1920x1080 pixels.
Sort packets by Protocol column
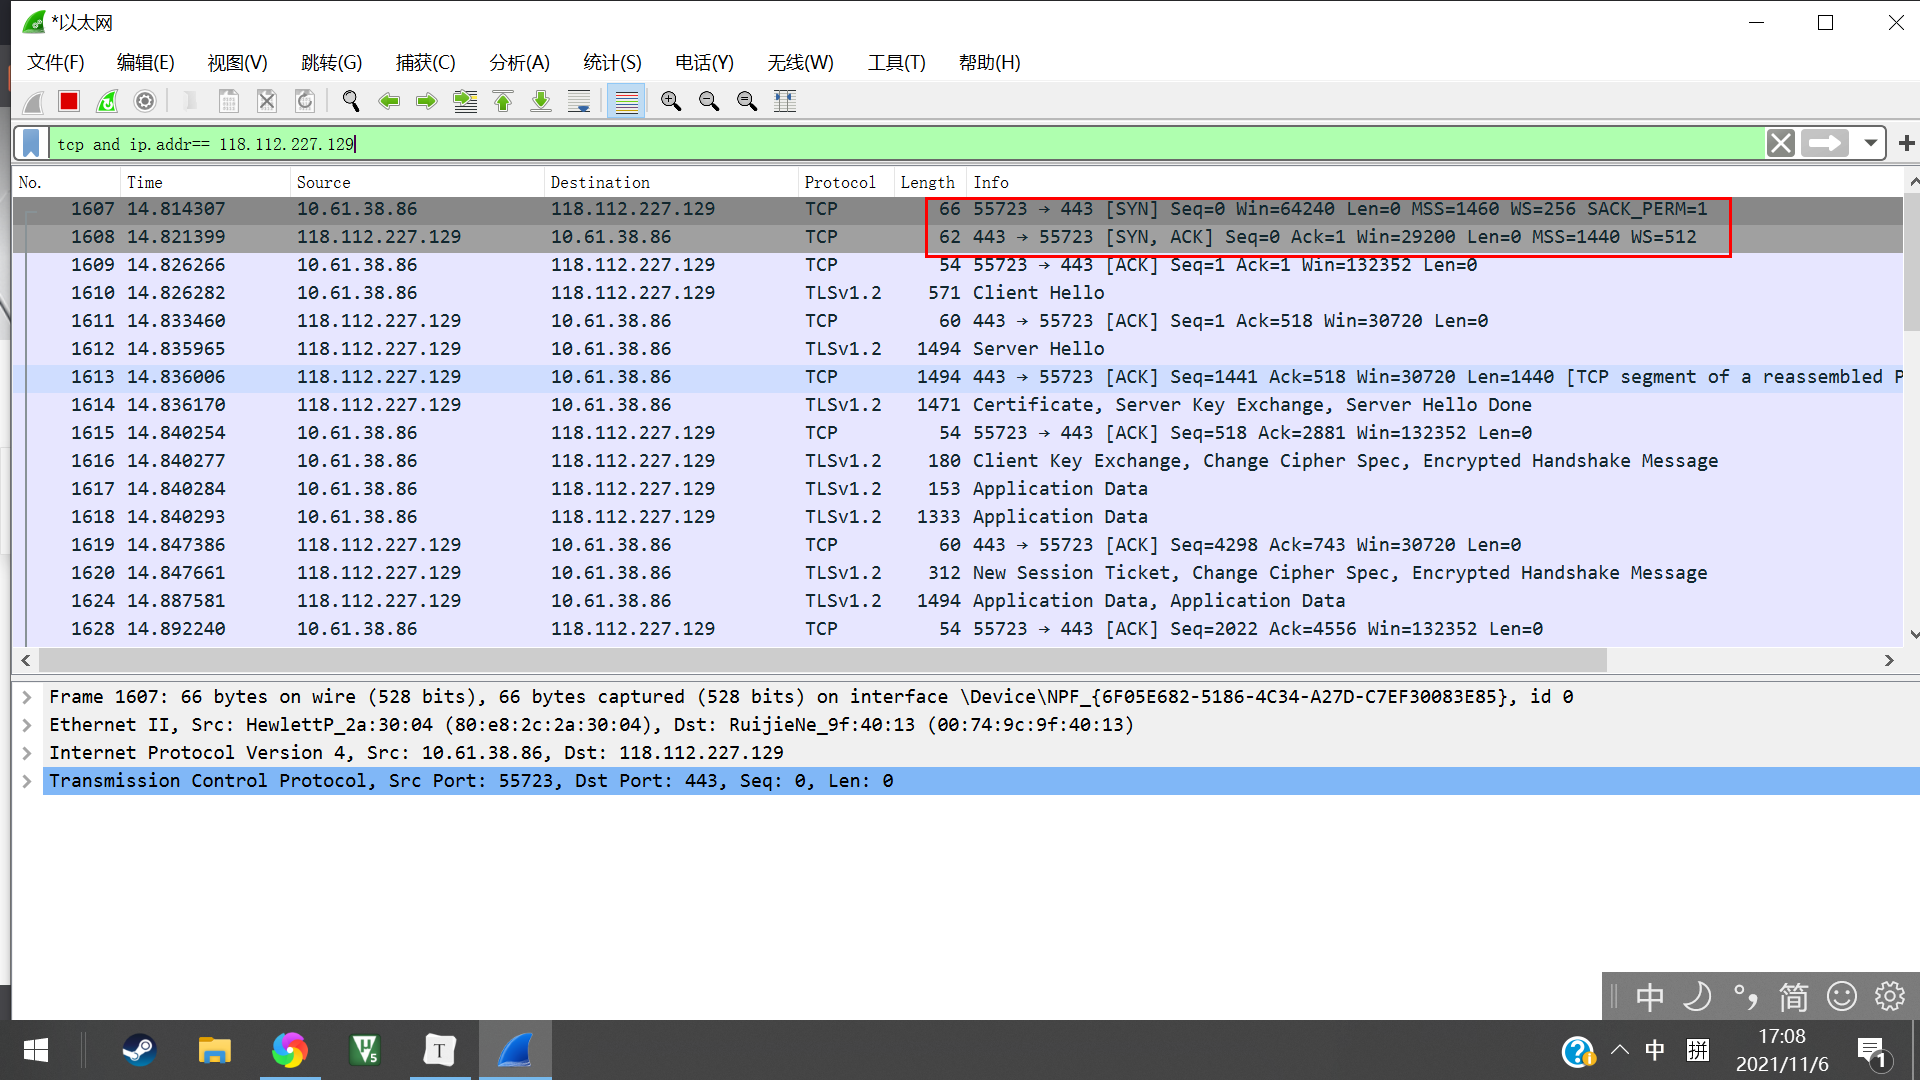pos(845,182)
